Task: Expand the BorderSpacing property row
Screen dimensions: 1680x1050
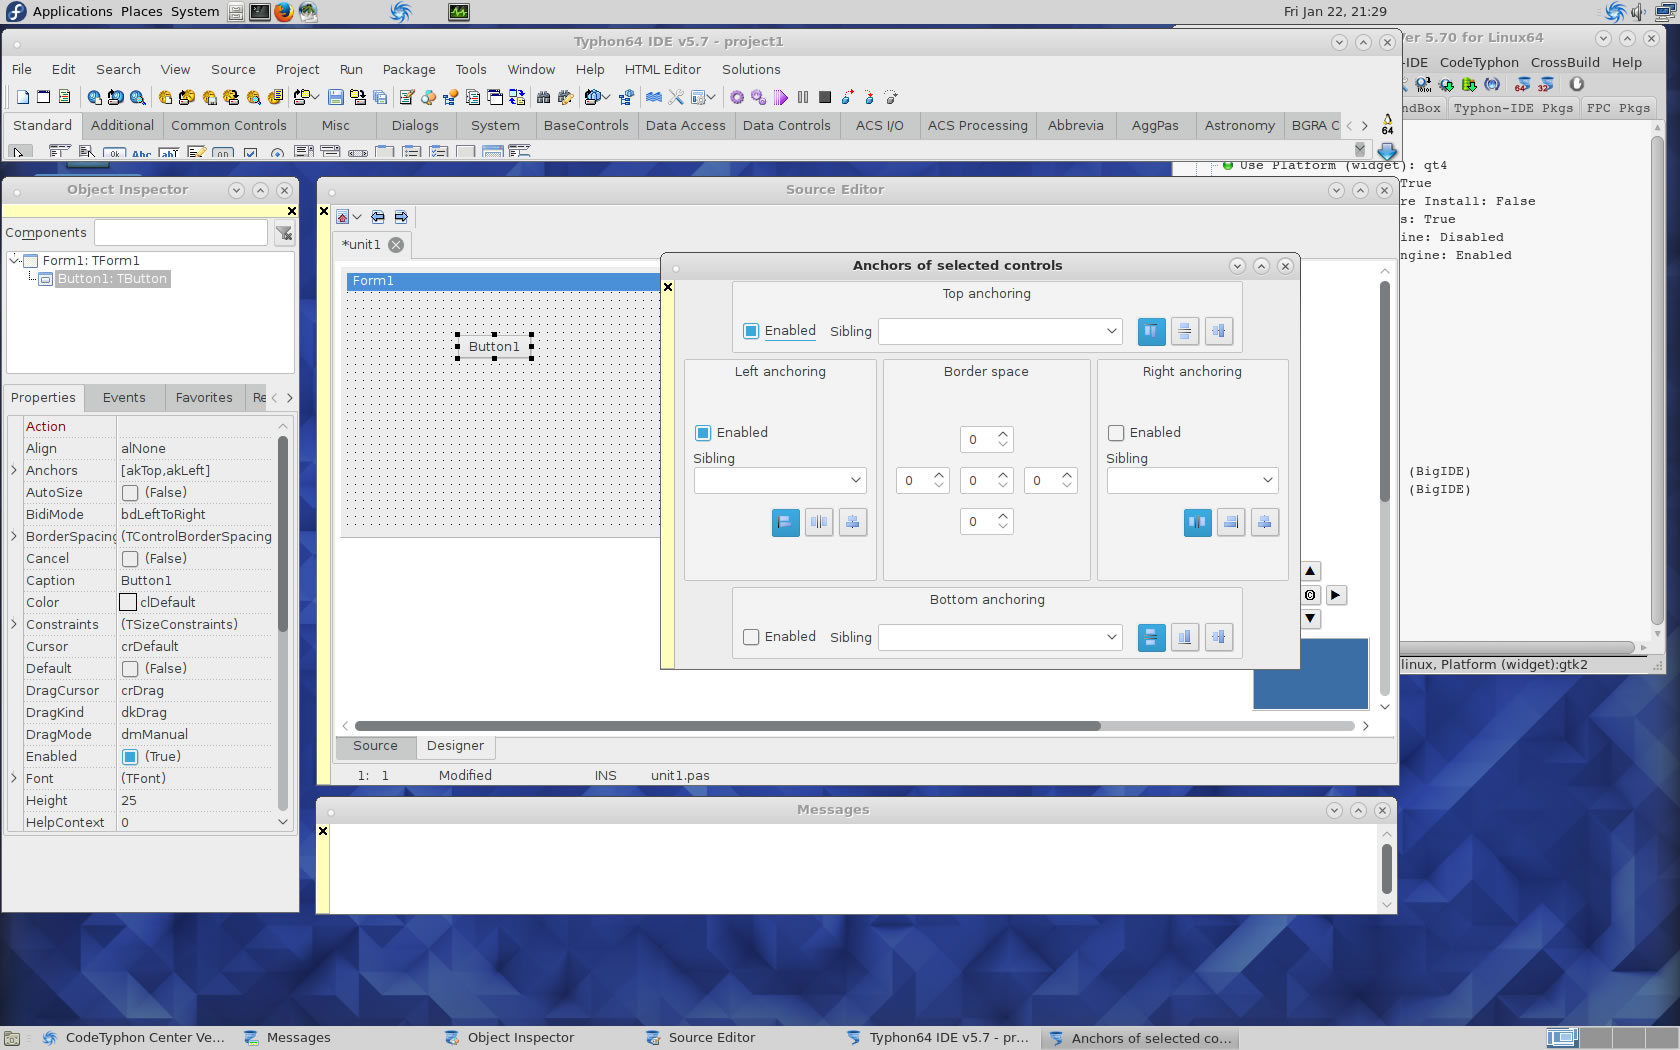Action: (x=14, y=536)
